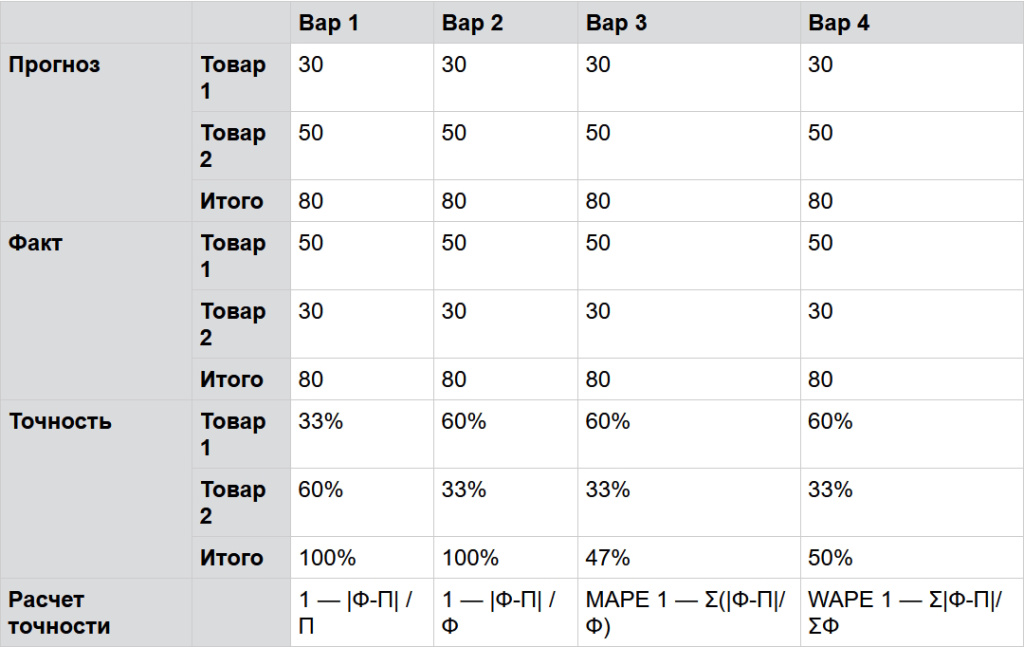Click the 47% total cell in Вар 3
Viewport: 1024px width, 647px height.
pos(606,558)
